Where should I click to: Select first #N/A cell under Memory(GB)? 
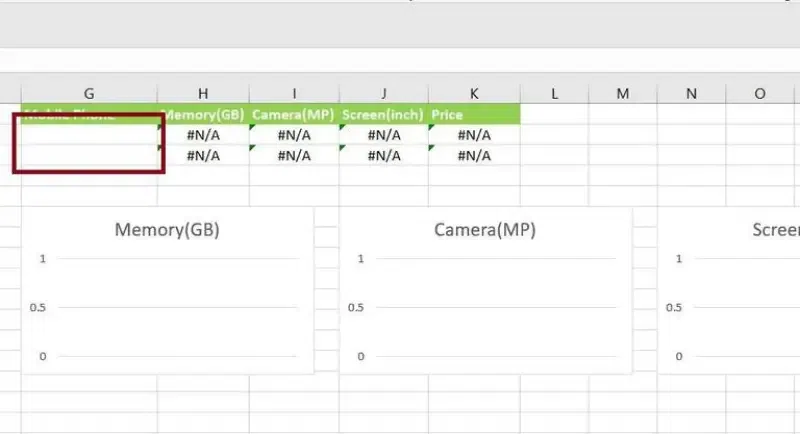click(204, 135)
